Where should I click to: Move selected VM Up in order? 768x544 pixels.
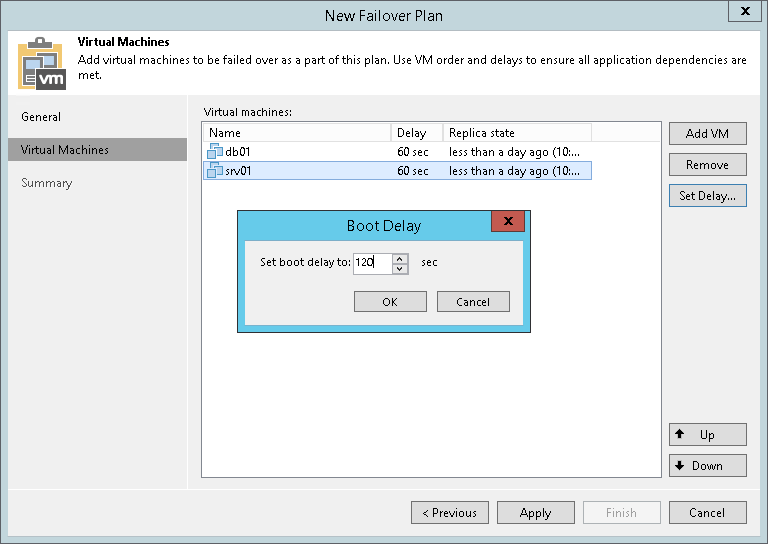(x=707, y=435)
